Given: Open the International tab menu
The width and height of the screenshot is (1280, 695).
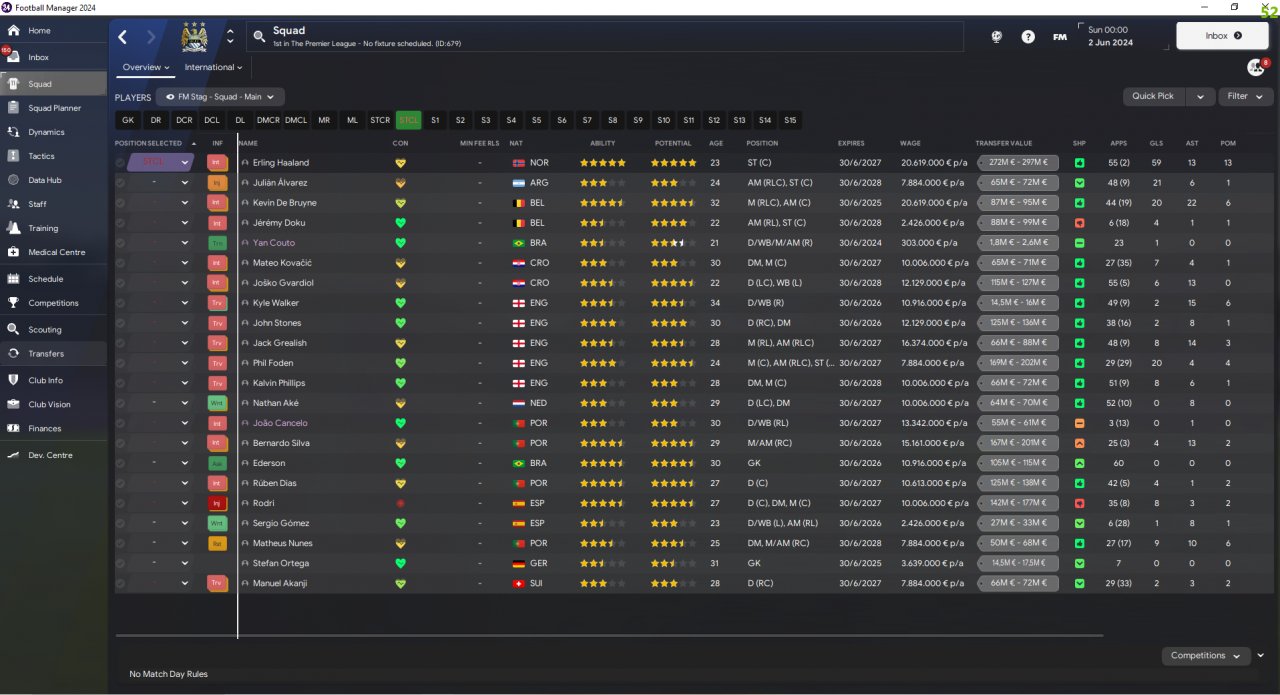Looking at the screenshot, I should [x=214, y=68].
